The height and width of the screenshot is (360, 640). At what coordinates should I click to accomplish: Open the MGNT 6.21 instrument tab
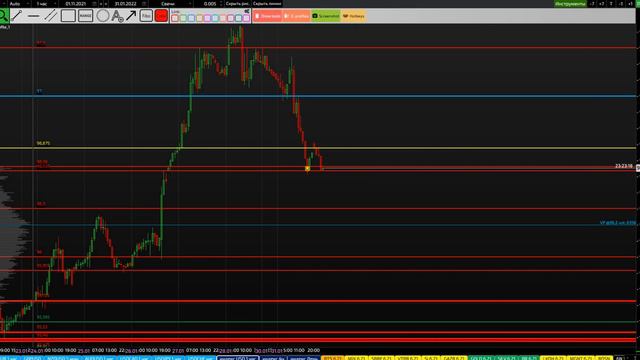pyautogui.click(x=581, y=358)
